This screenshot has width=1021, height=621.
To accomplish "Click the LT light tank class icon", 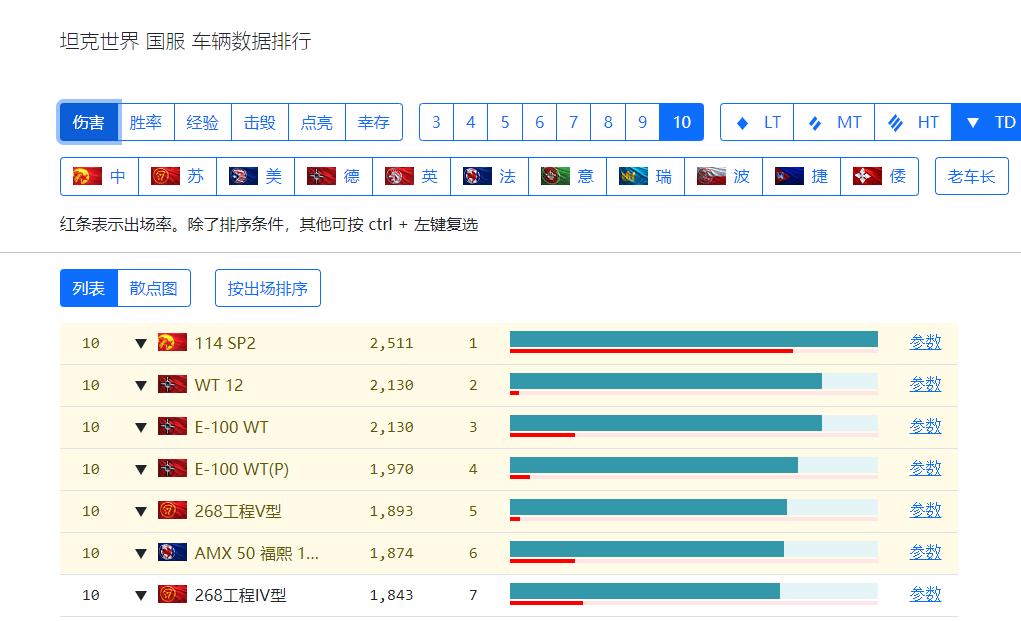I will tap(756, 122).
